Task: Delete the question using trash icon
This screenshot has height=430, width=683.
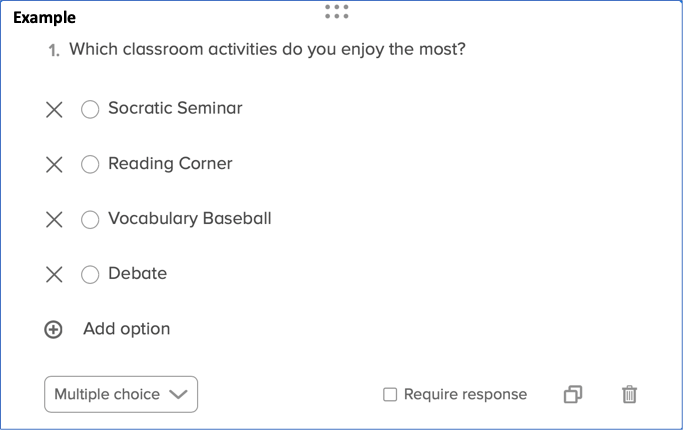Action: click(x=629, y=395)
